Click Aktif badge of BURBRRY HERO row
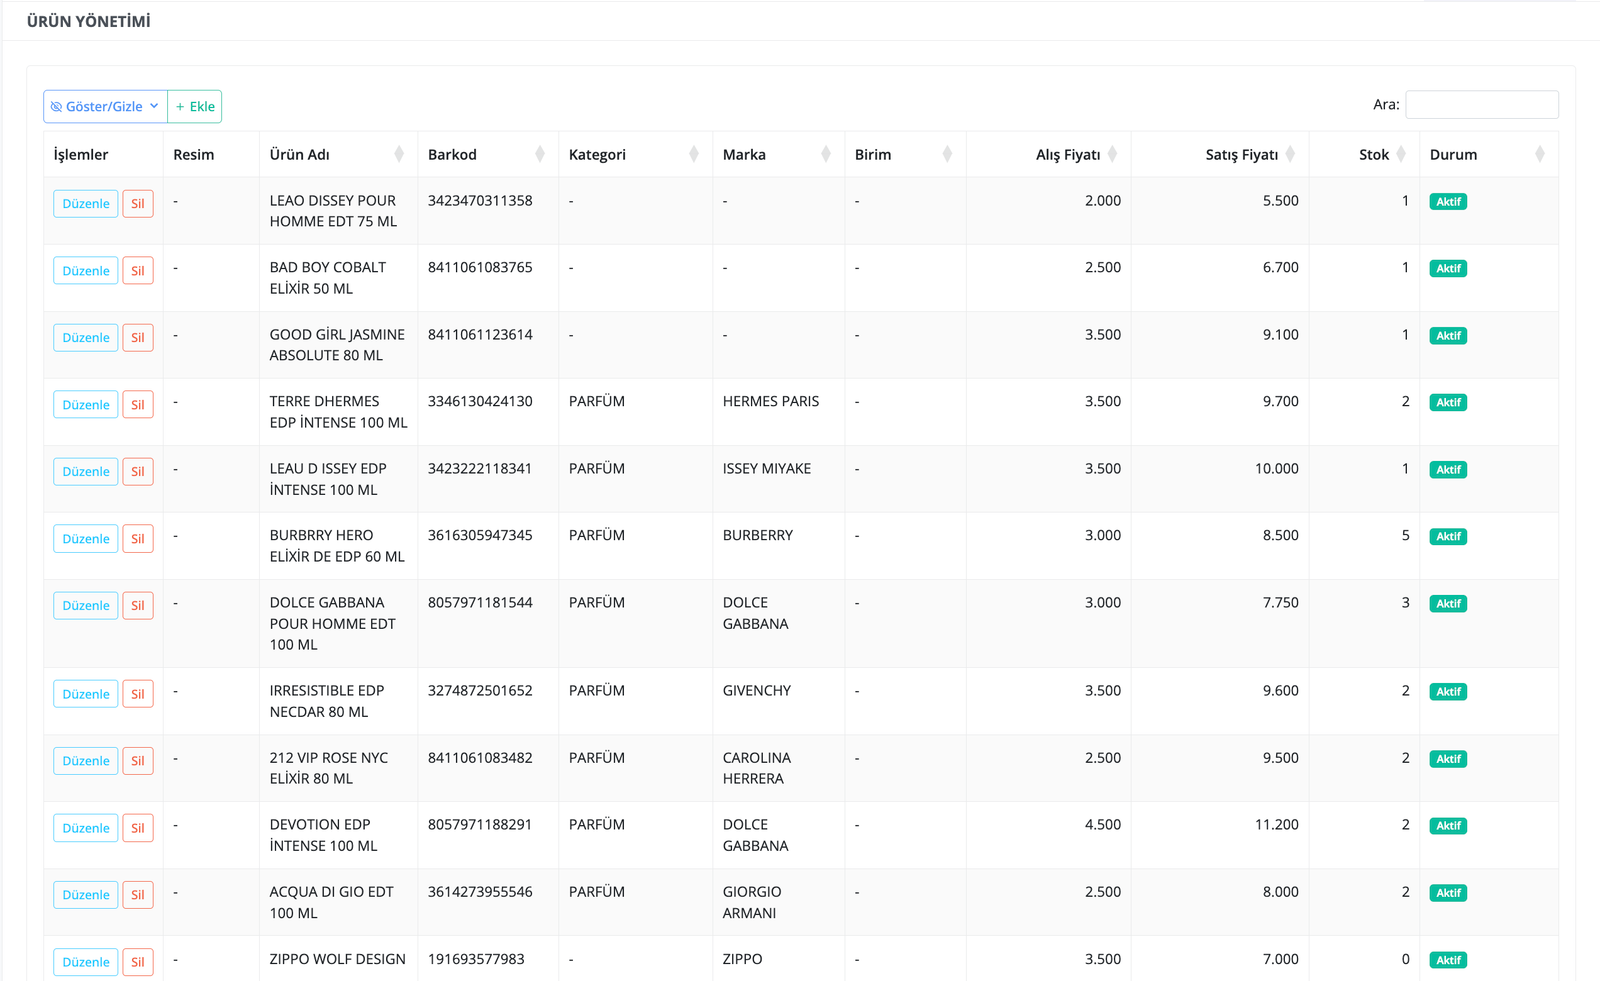The height and width of the screenshot is (981, 1600). [x=1448, y=537]
